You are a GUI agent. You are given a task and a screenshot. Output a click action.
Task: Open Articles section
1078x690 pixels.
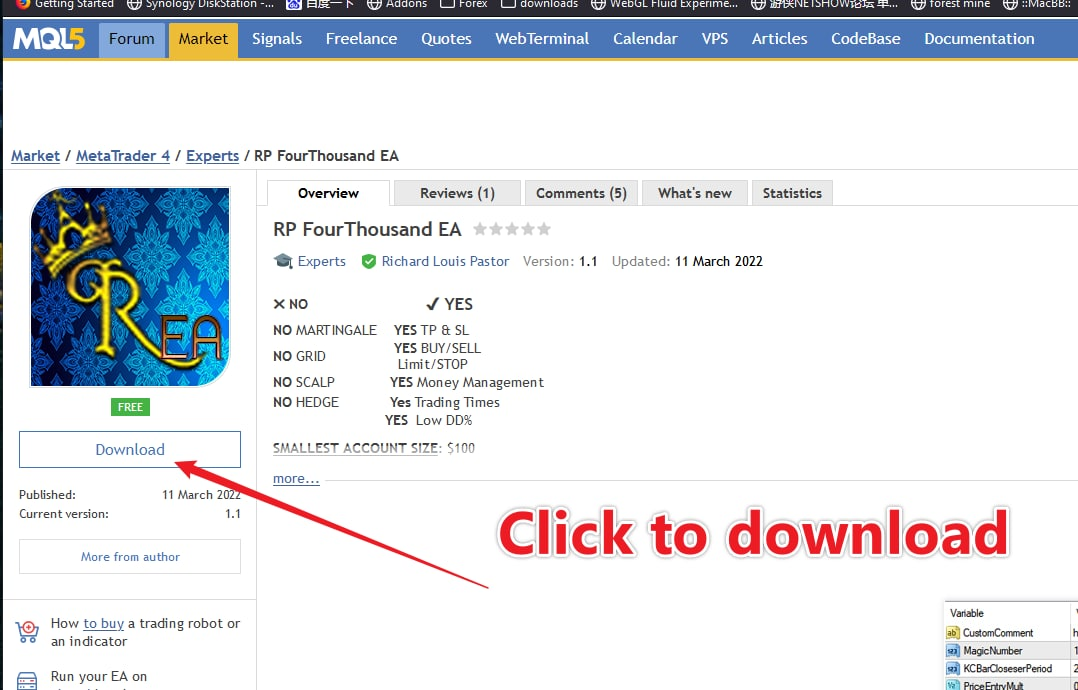click(x=780, y=39)
